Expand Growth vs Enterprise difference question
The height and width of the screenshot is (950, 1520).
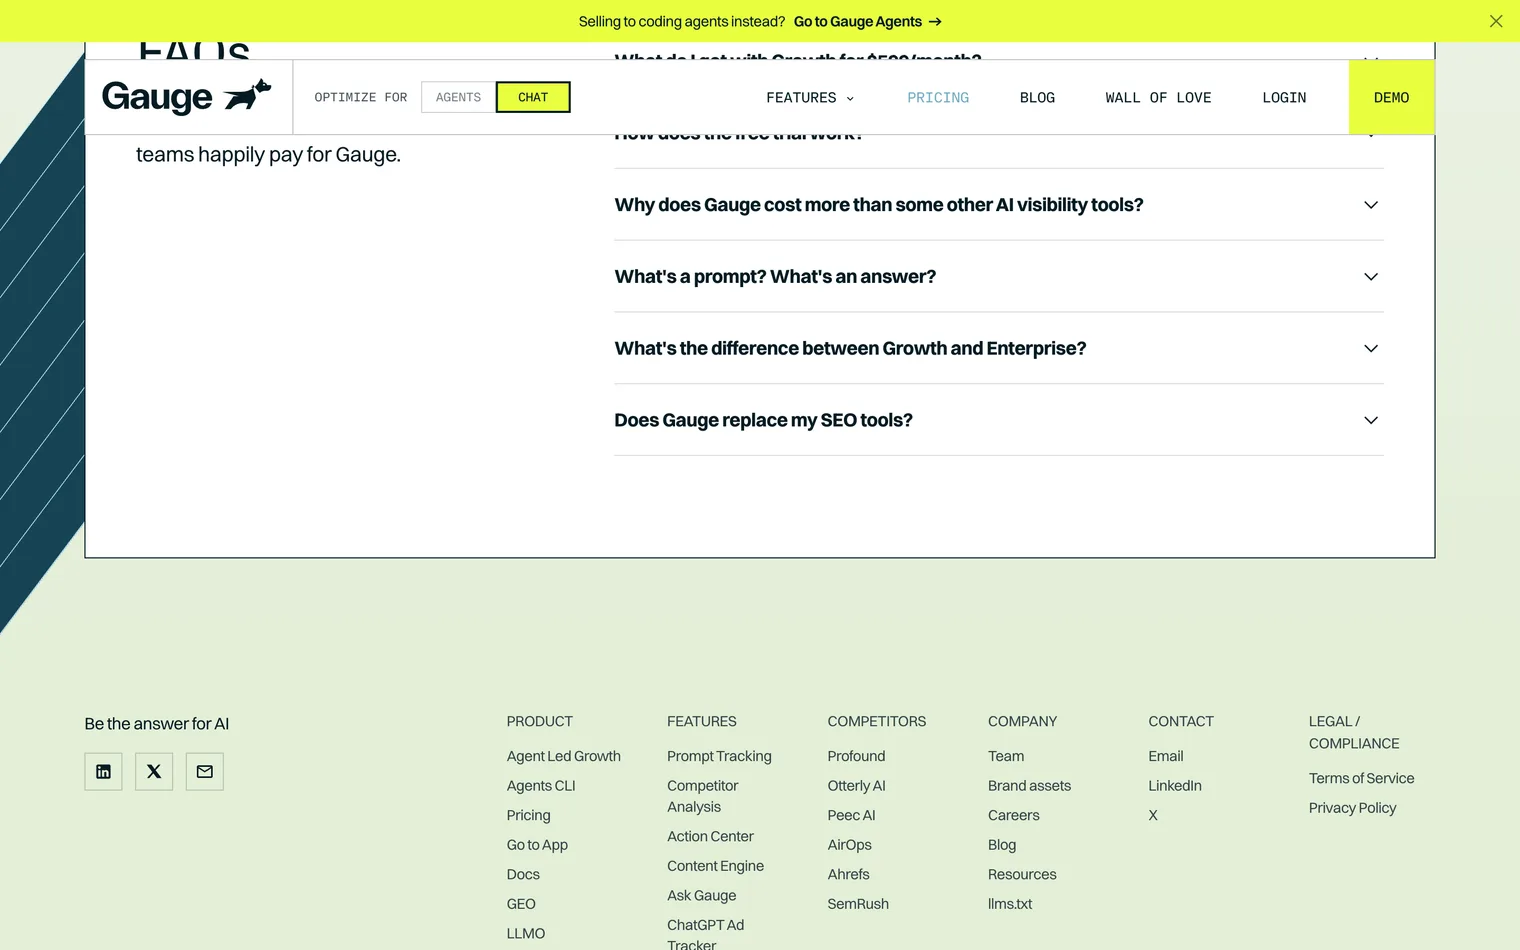click(x=999, y=348)
